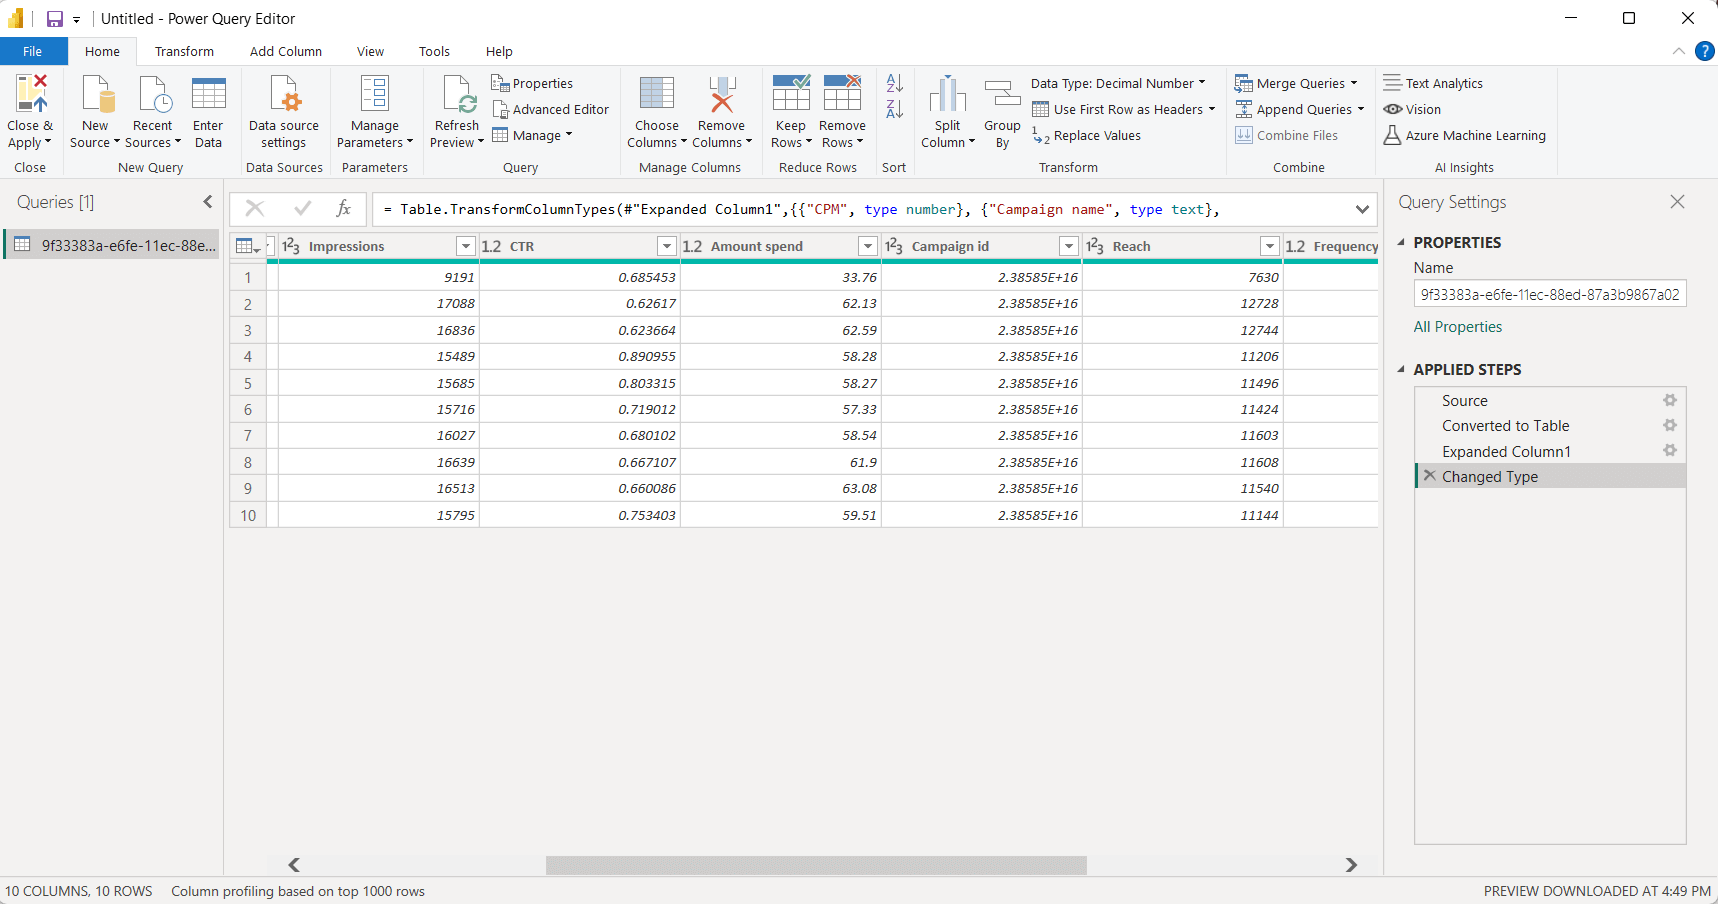
Task: Click the Choose Columns icon
Action: [x=657, y=93]
